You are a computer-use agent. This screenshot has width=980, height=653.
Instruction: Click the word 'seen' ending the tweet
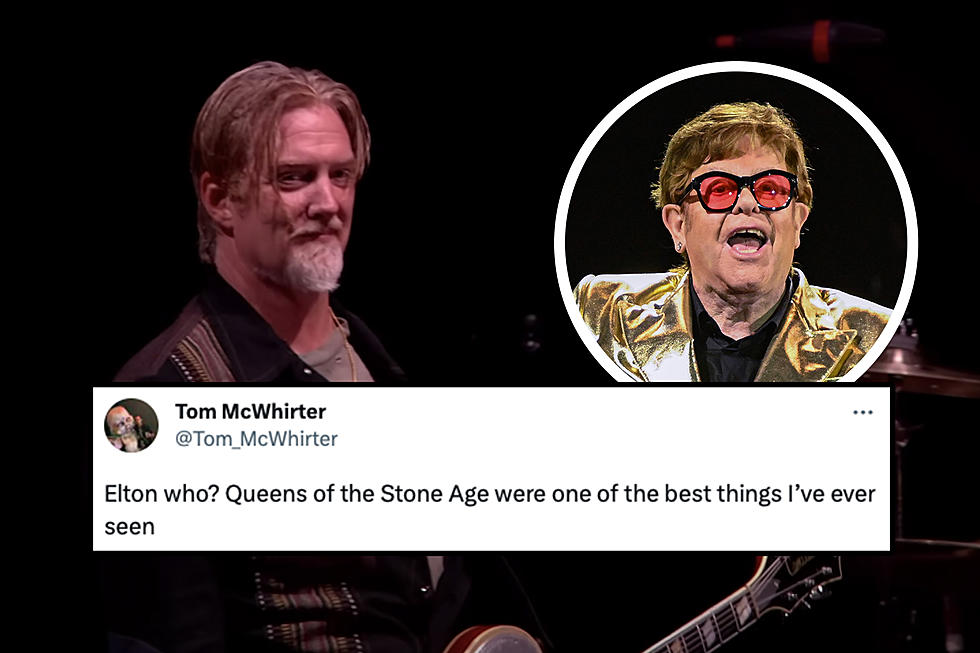pos(129,527)
